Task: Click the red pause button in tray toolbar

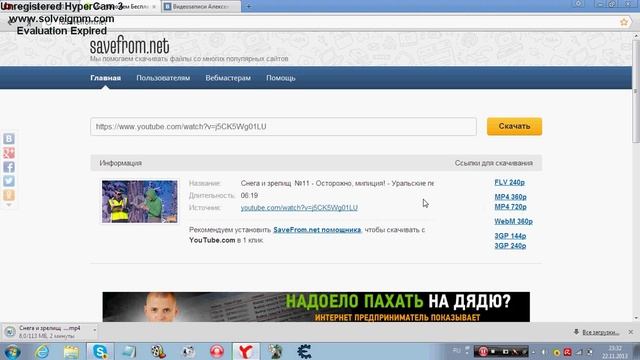Action: click(x=483, y=351)
